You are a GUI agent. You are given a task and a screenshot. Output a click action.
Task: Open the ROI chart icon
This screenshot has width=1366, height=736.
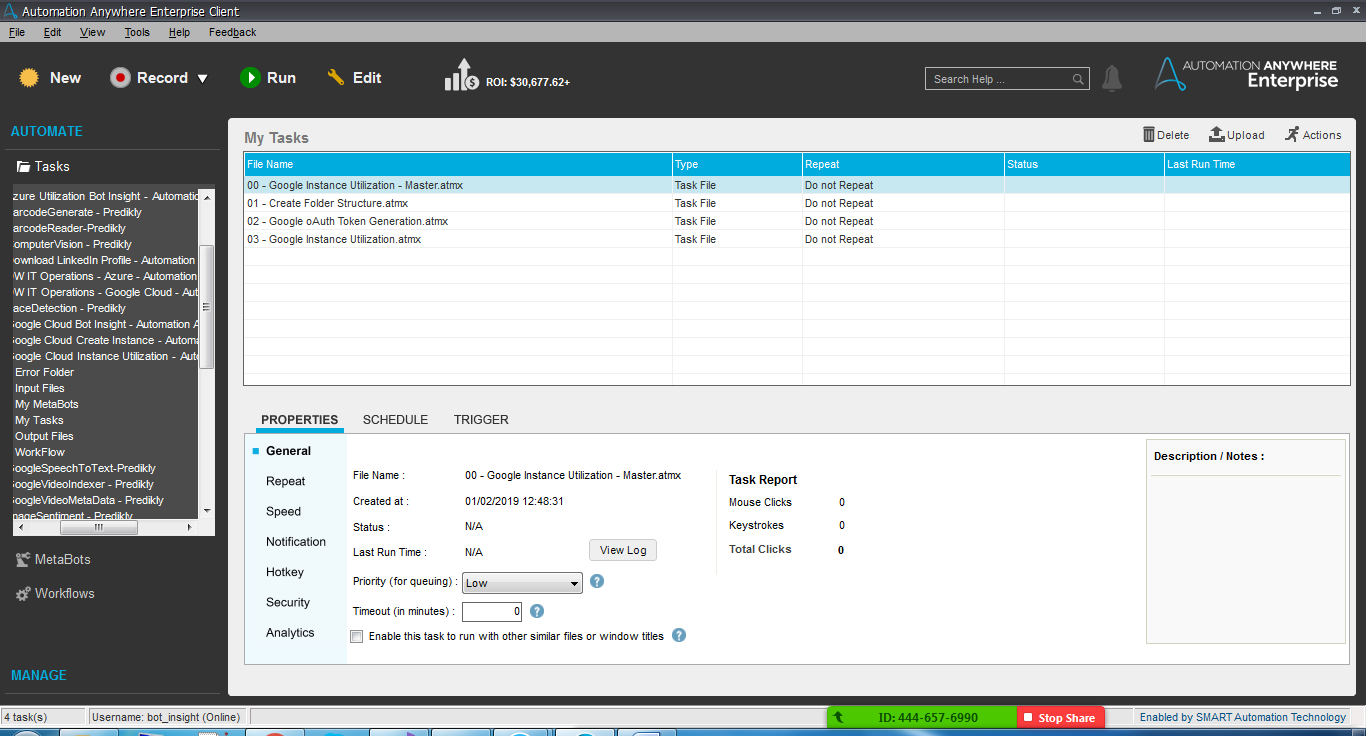[461, 76]
